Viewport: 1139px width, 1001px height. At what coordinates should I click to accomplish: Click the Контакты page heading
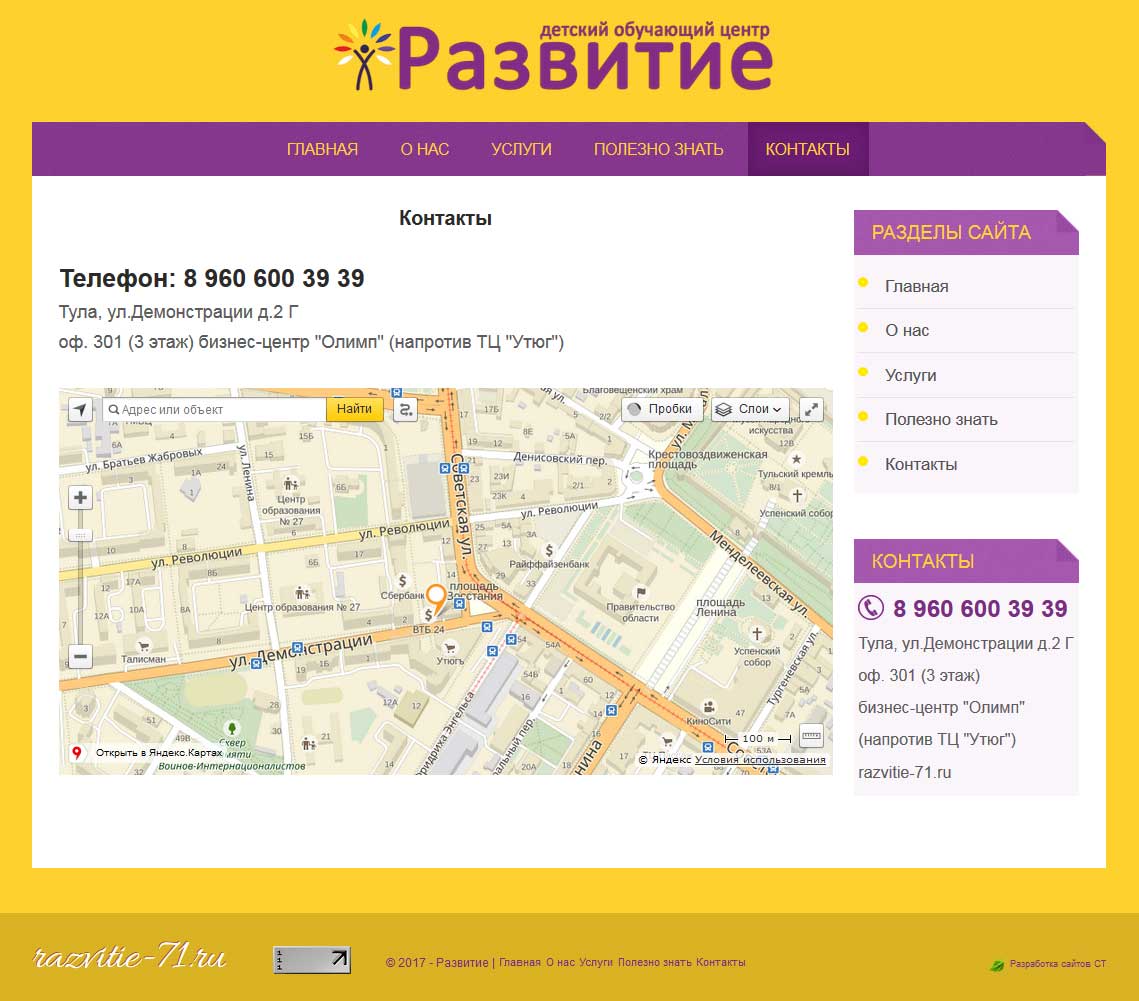coord(445,218)
